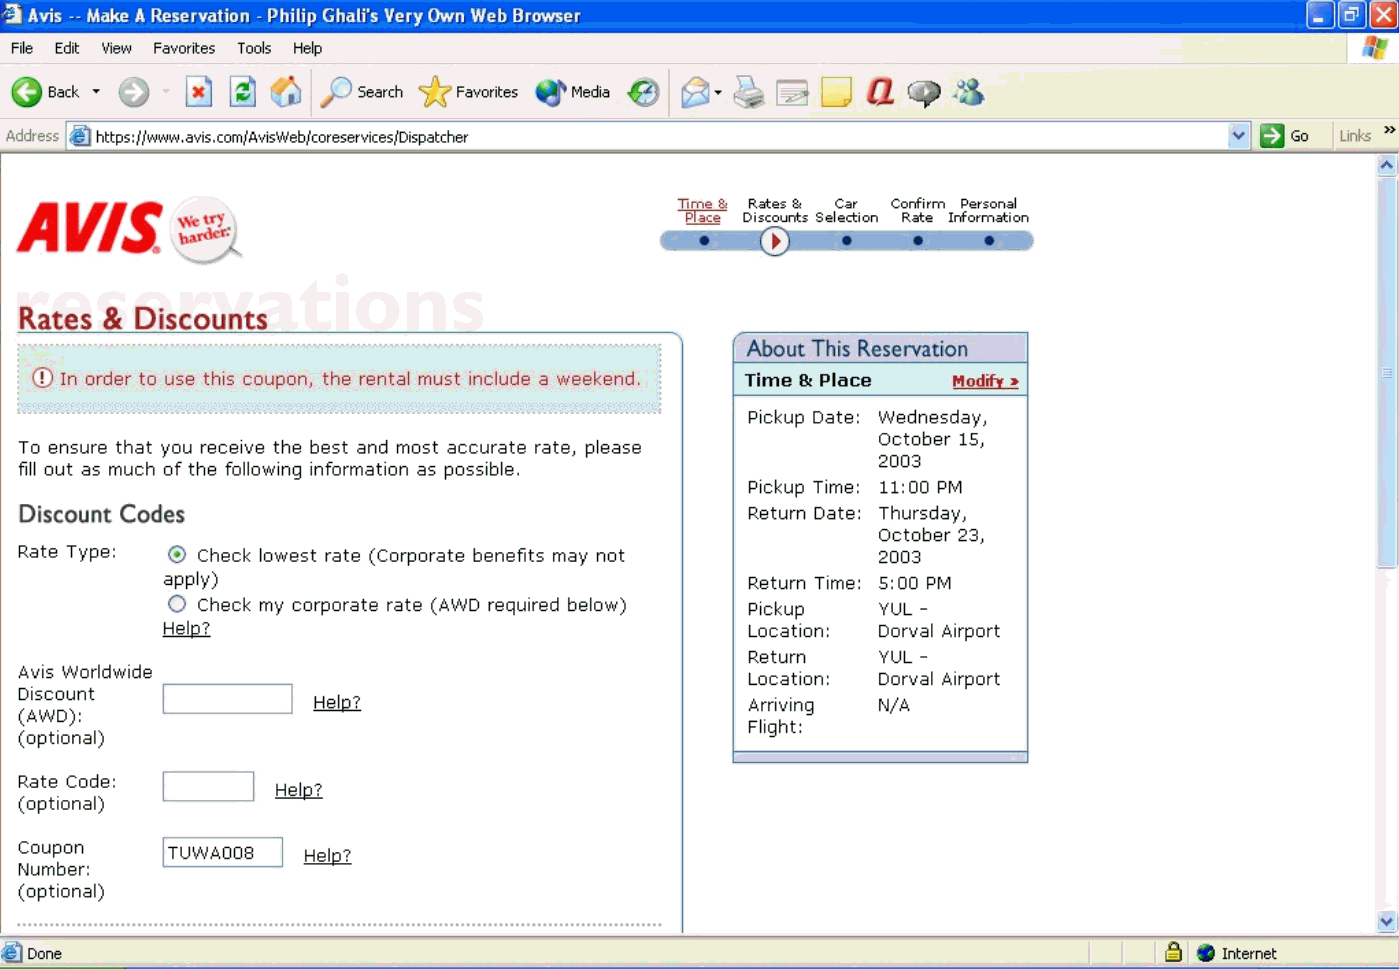Click the Done status page icon
Viewport: 1399px width, 969px height.
click(12, 953)
